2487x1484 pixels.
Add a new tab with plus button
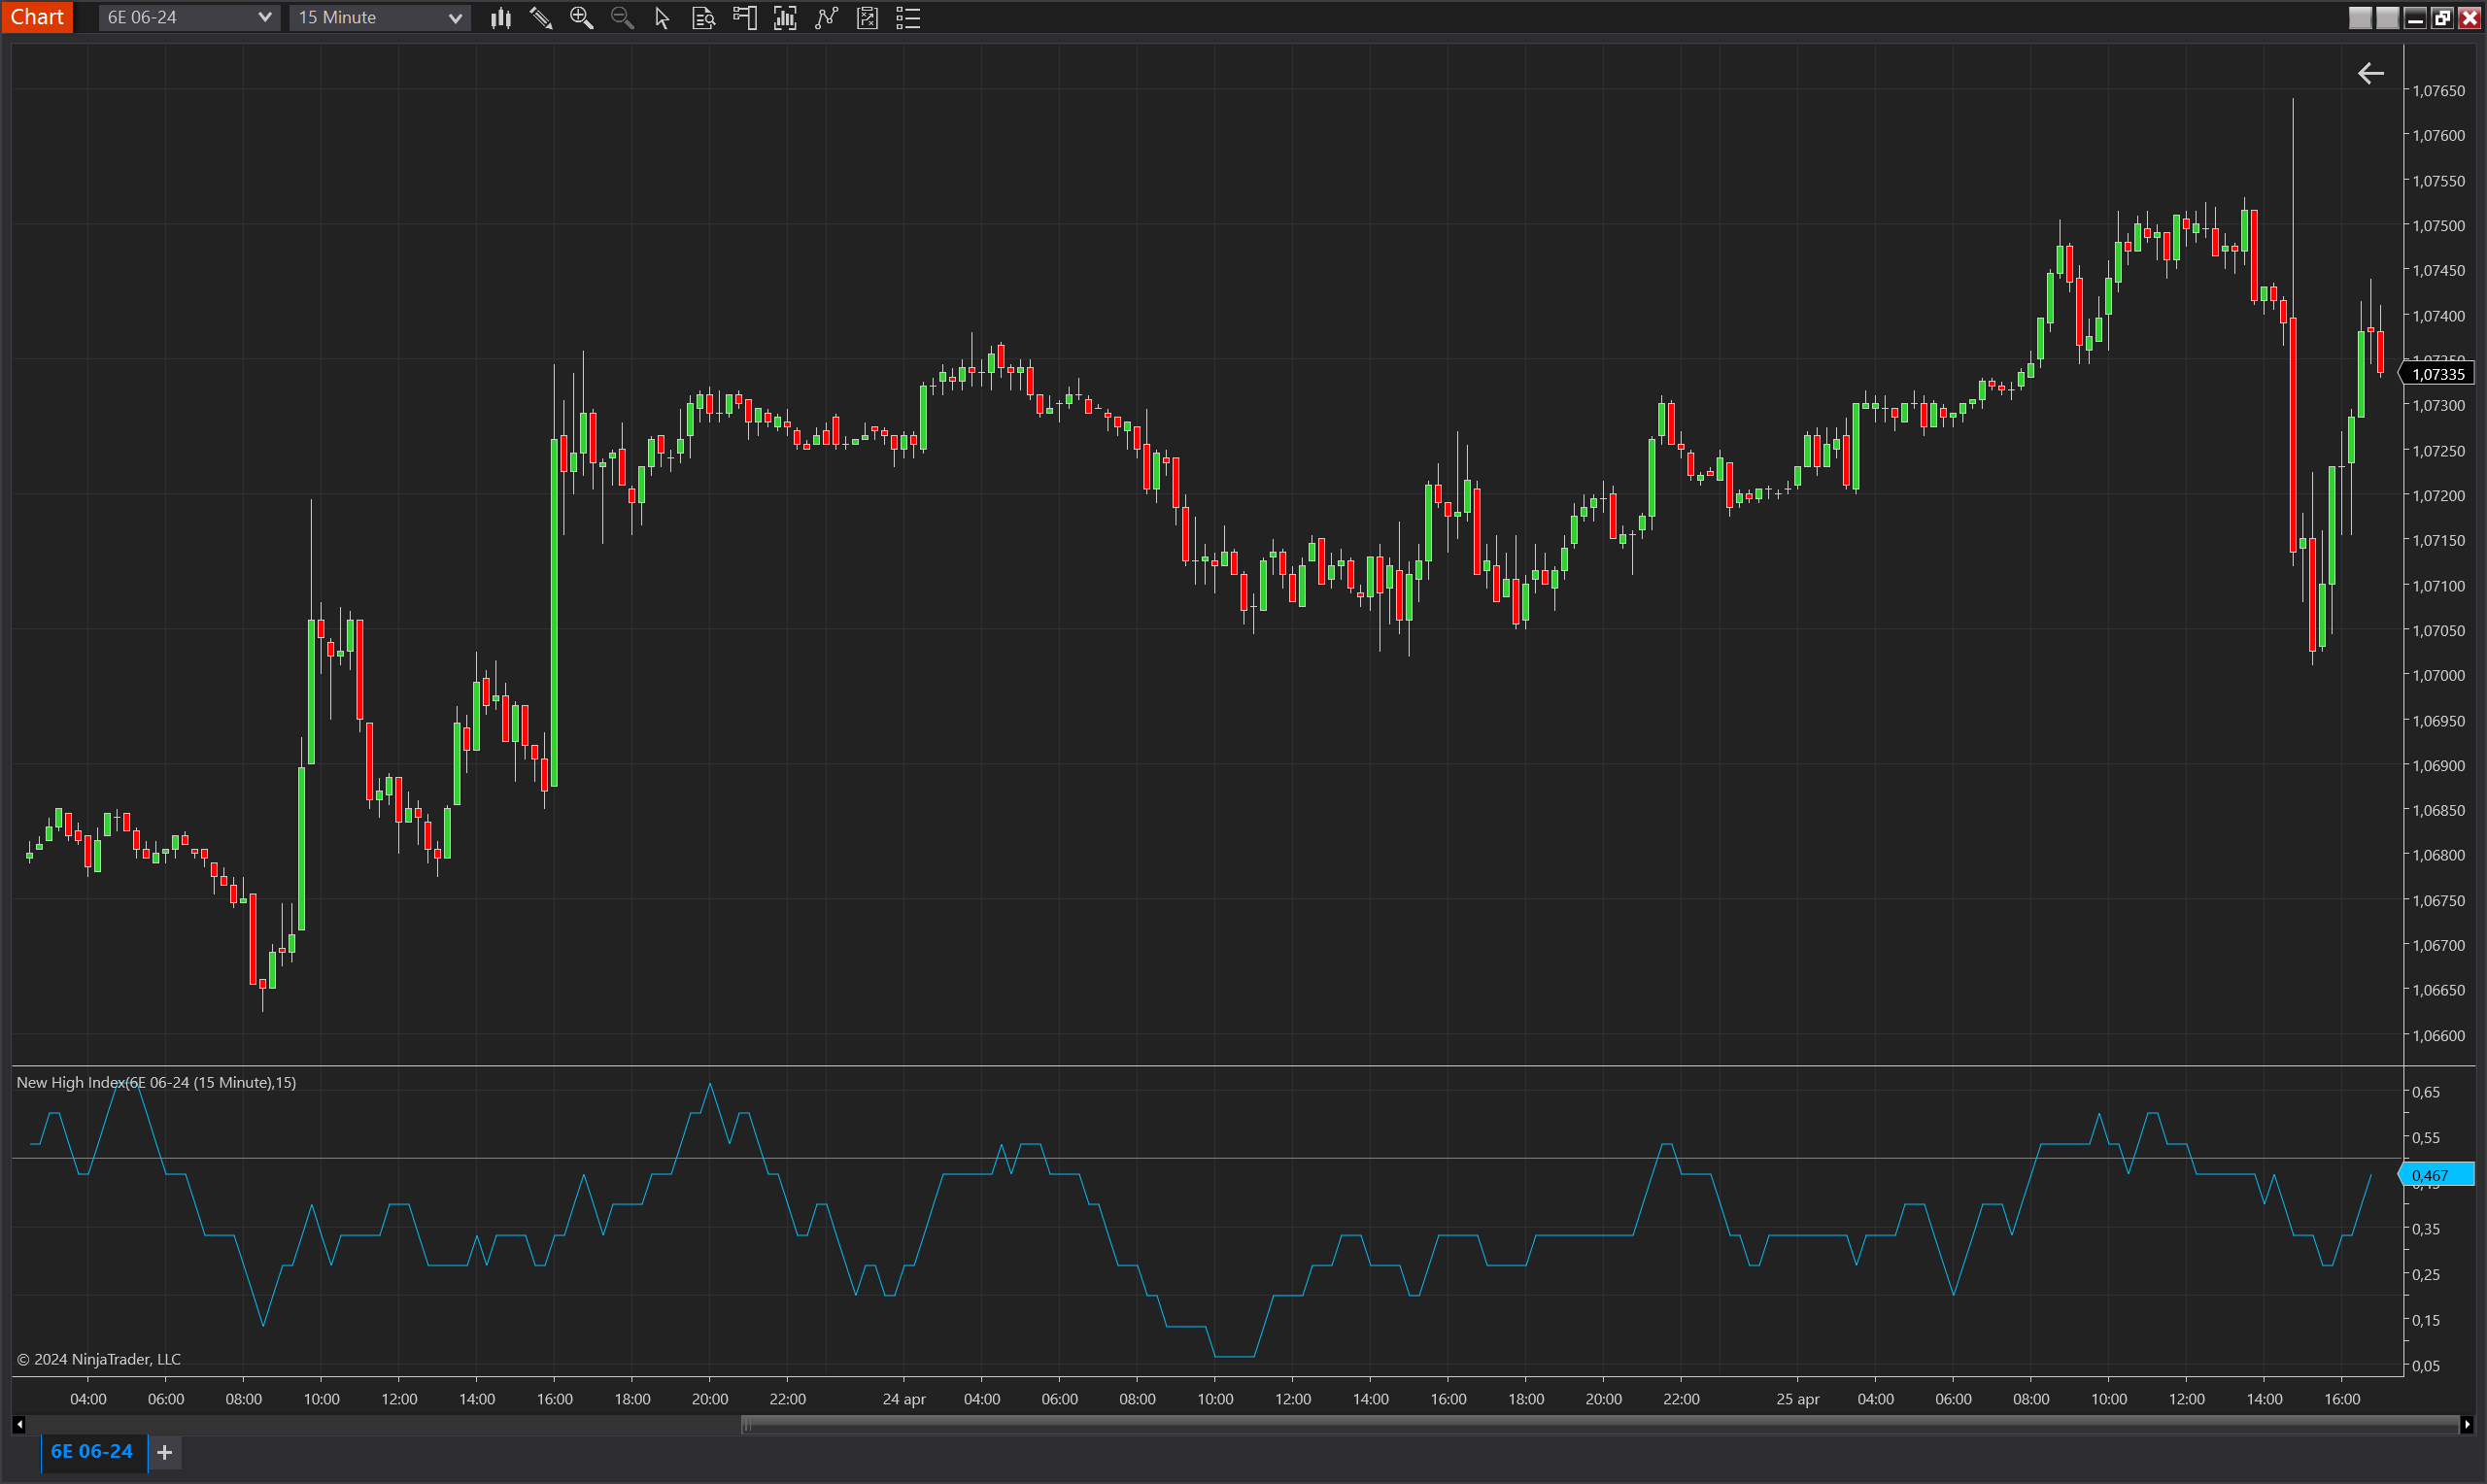pos(165,1452)
